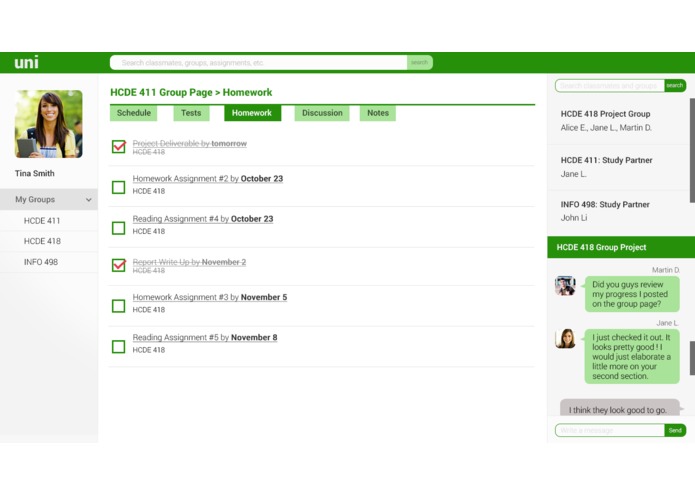Image resolution: width=695 pixels, height=494 pixels.
Task: Open Reading Assignment #5 link
Action: 205,338
